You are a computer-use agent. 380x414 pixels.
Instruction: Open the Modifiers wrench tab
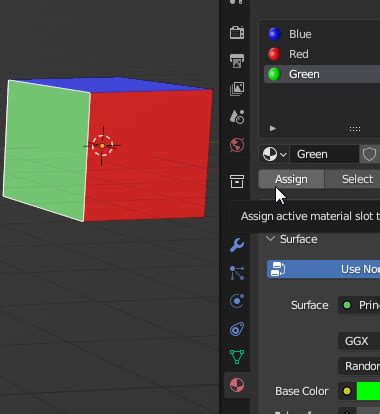coord(237,245)
